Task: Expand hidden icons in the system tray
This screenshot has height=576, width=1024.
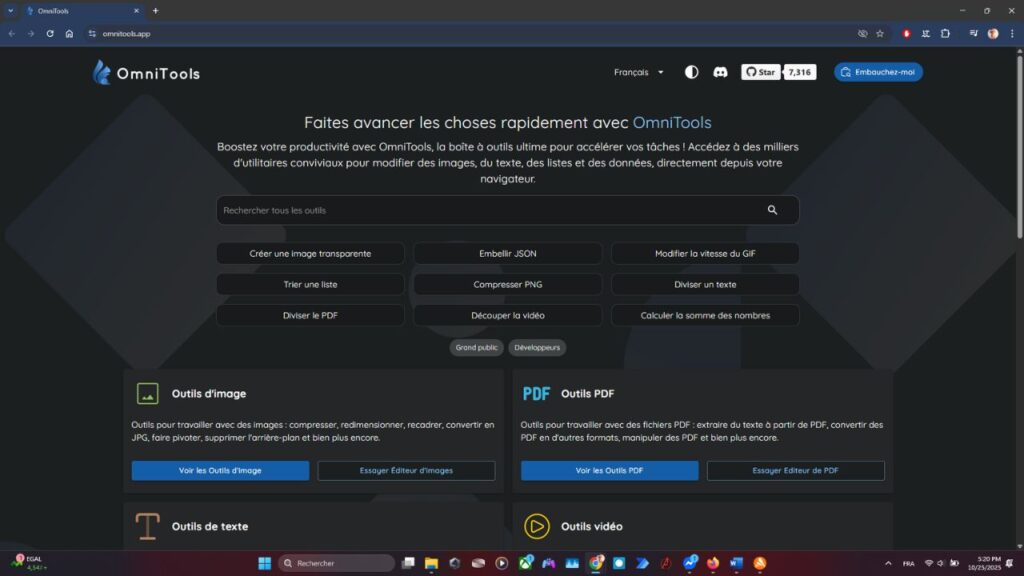Action: [x=888, y=563]
